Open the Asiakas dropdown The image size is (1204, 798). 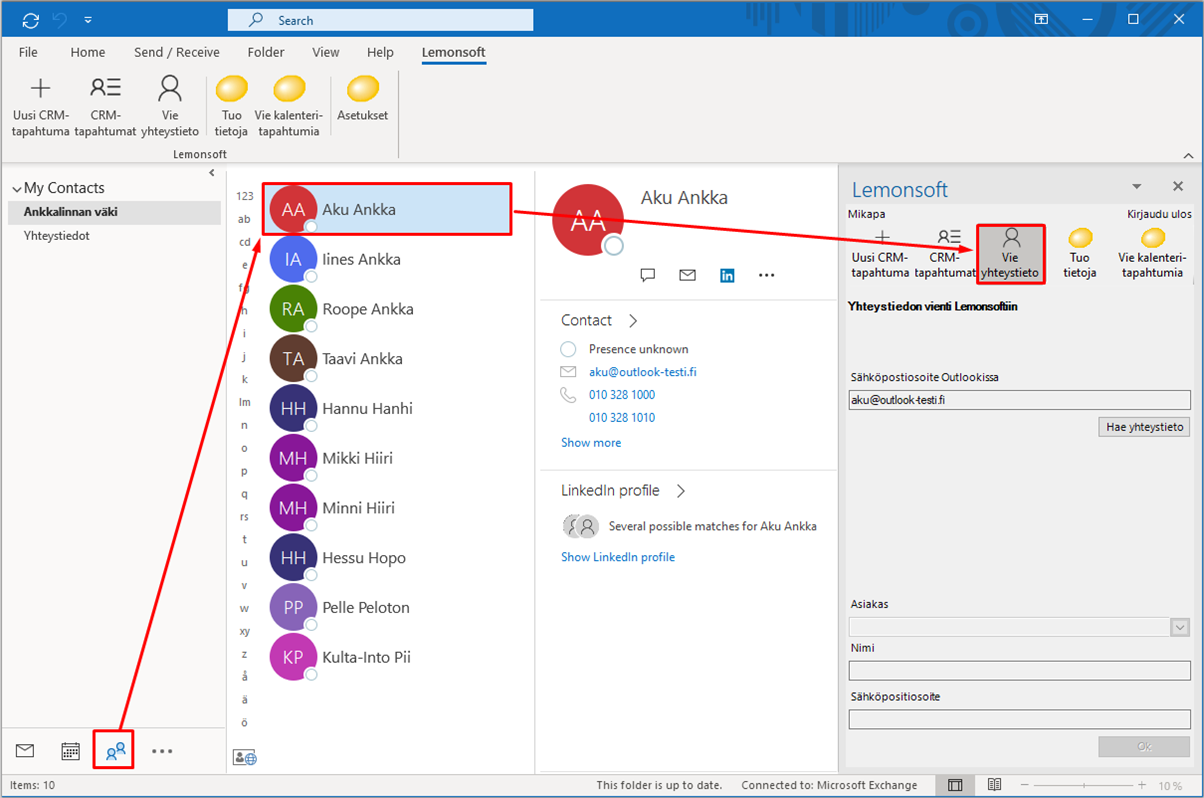[1180, 627]
